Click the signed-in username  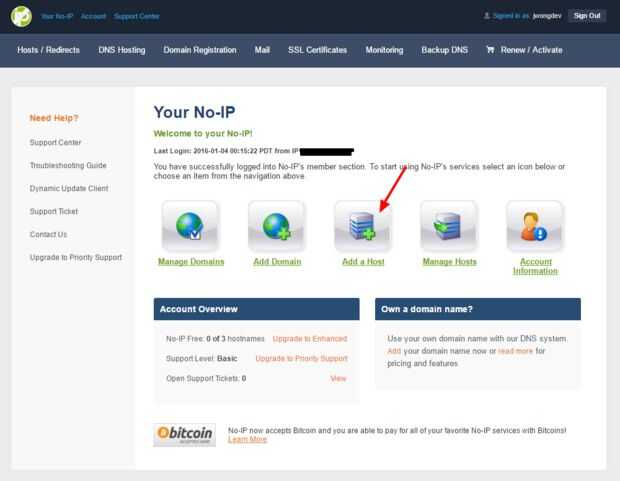pyautogui.click(x=547, y=16)
